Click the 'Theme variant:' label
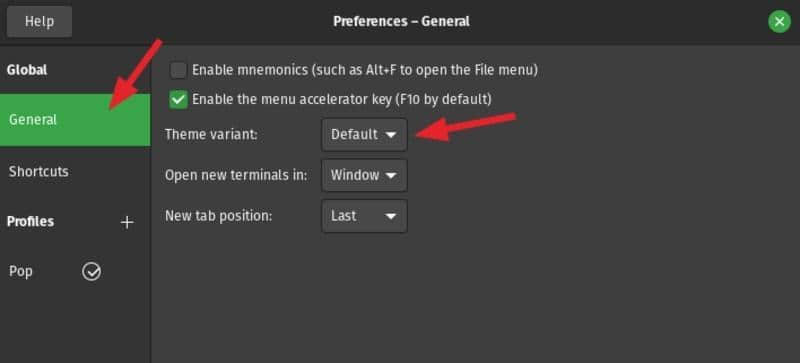The image size is (800, 363). 211,135
